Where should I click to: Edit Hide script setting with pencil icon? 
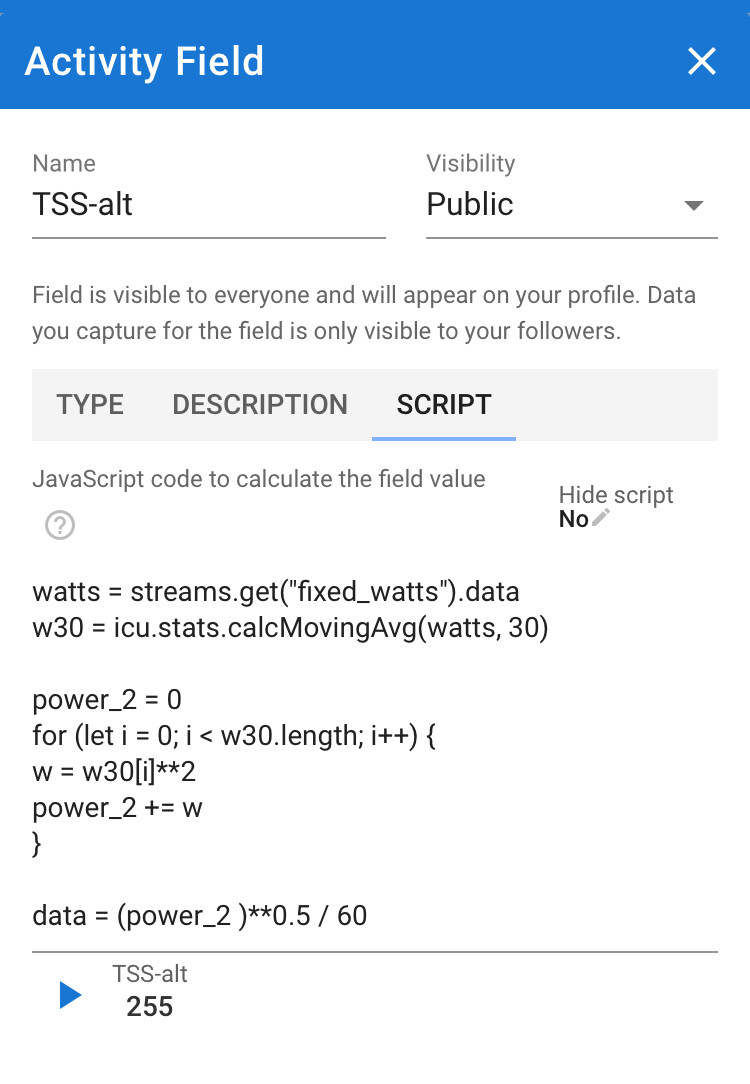coord(601,518)
